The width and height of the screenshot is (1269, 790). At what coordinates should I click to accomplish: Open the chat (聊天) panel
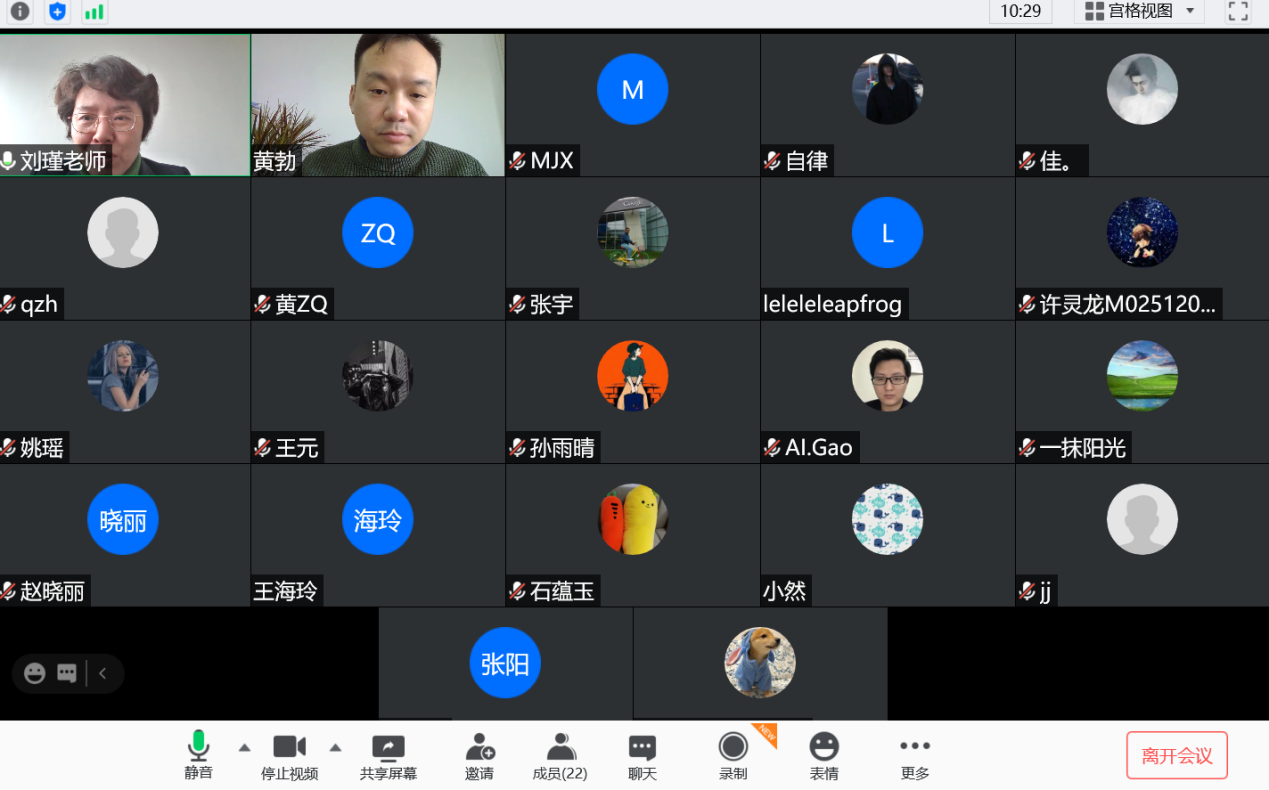tap(642, 756)
